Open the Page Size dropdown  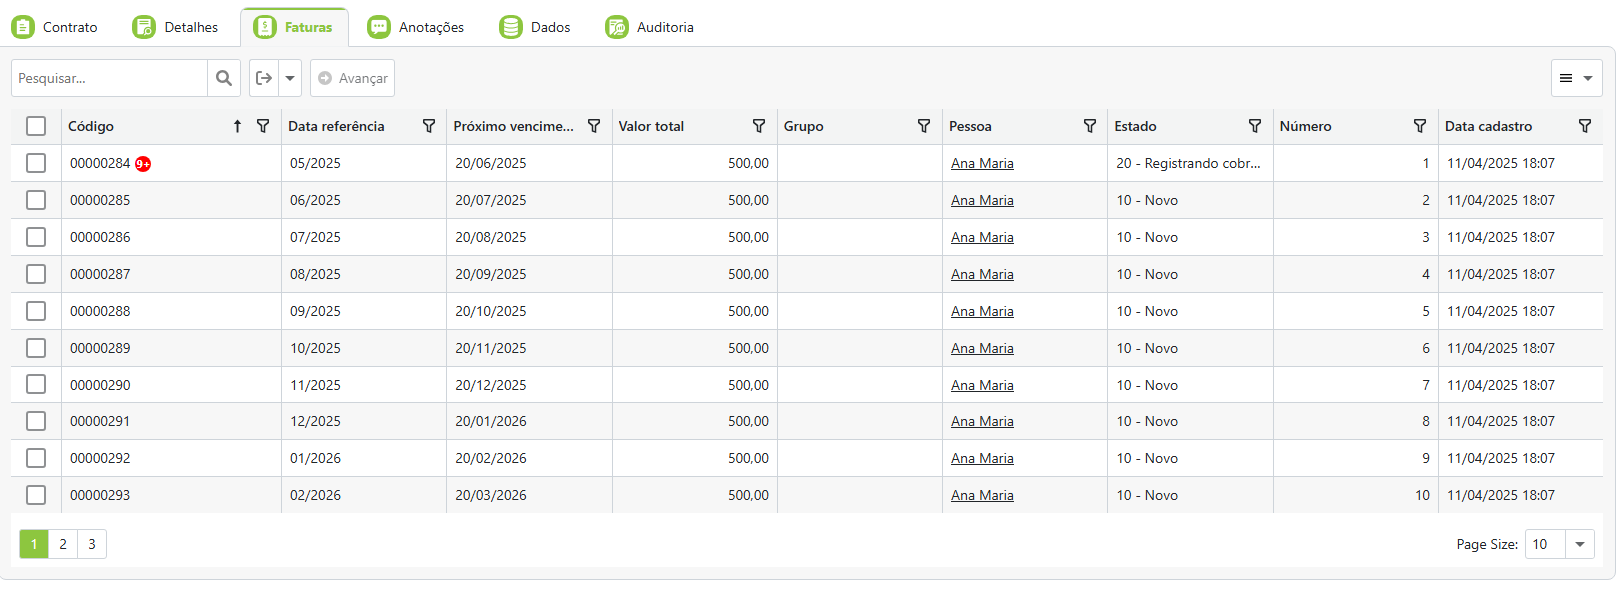point(1580,544)
